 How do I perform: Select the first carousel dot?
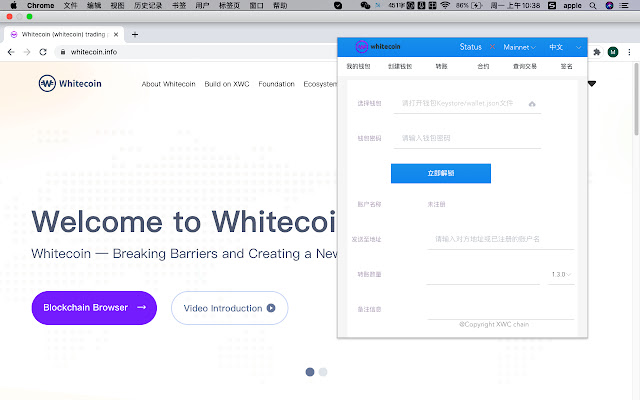[x=310, y=372]
